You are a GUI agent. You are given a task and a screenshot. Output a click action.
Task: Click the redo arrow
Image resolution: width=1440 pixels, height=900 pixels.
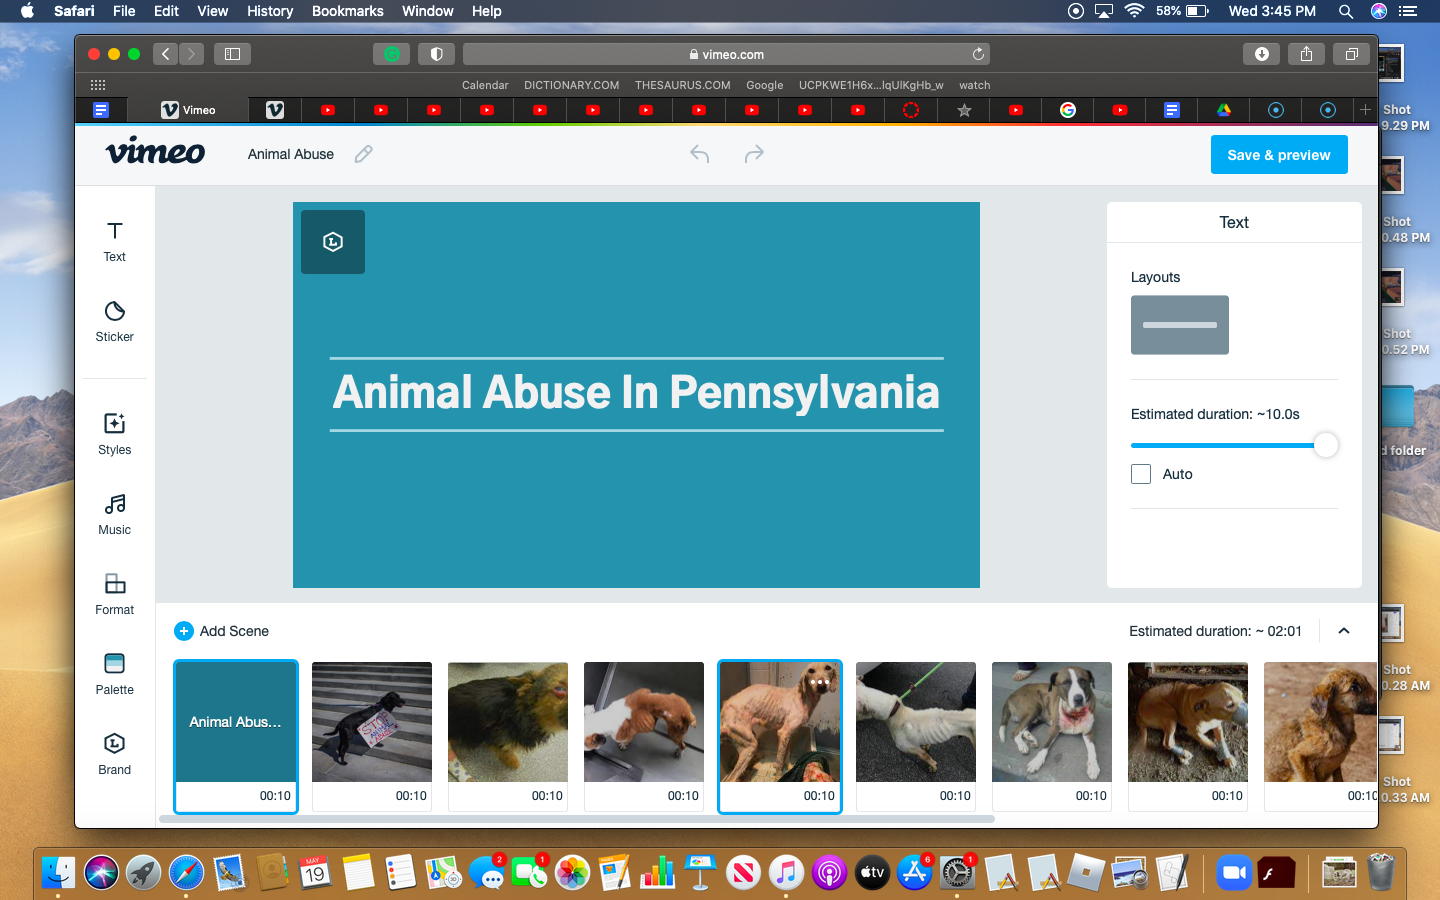tap(754, 154)
